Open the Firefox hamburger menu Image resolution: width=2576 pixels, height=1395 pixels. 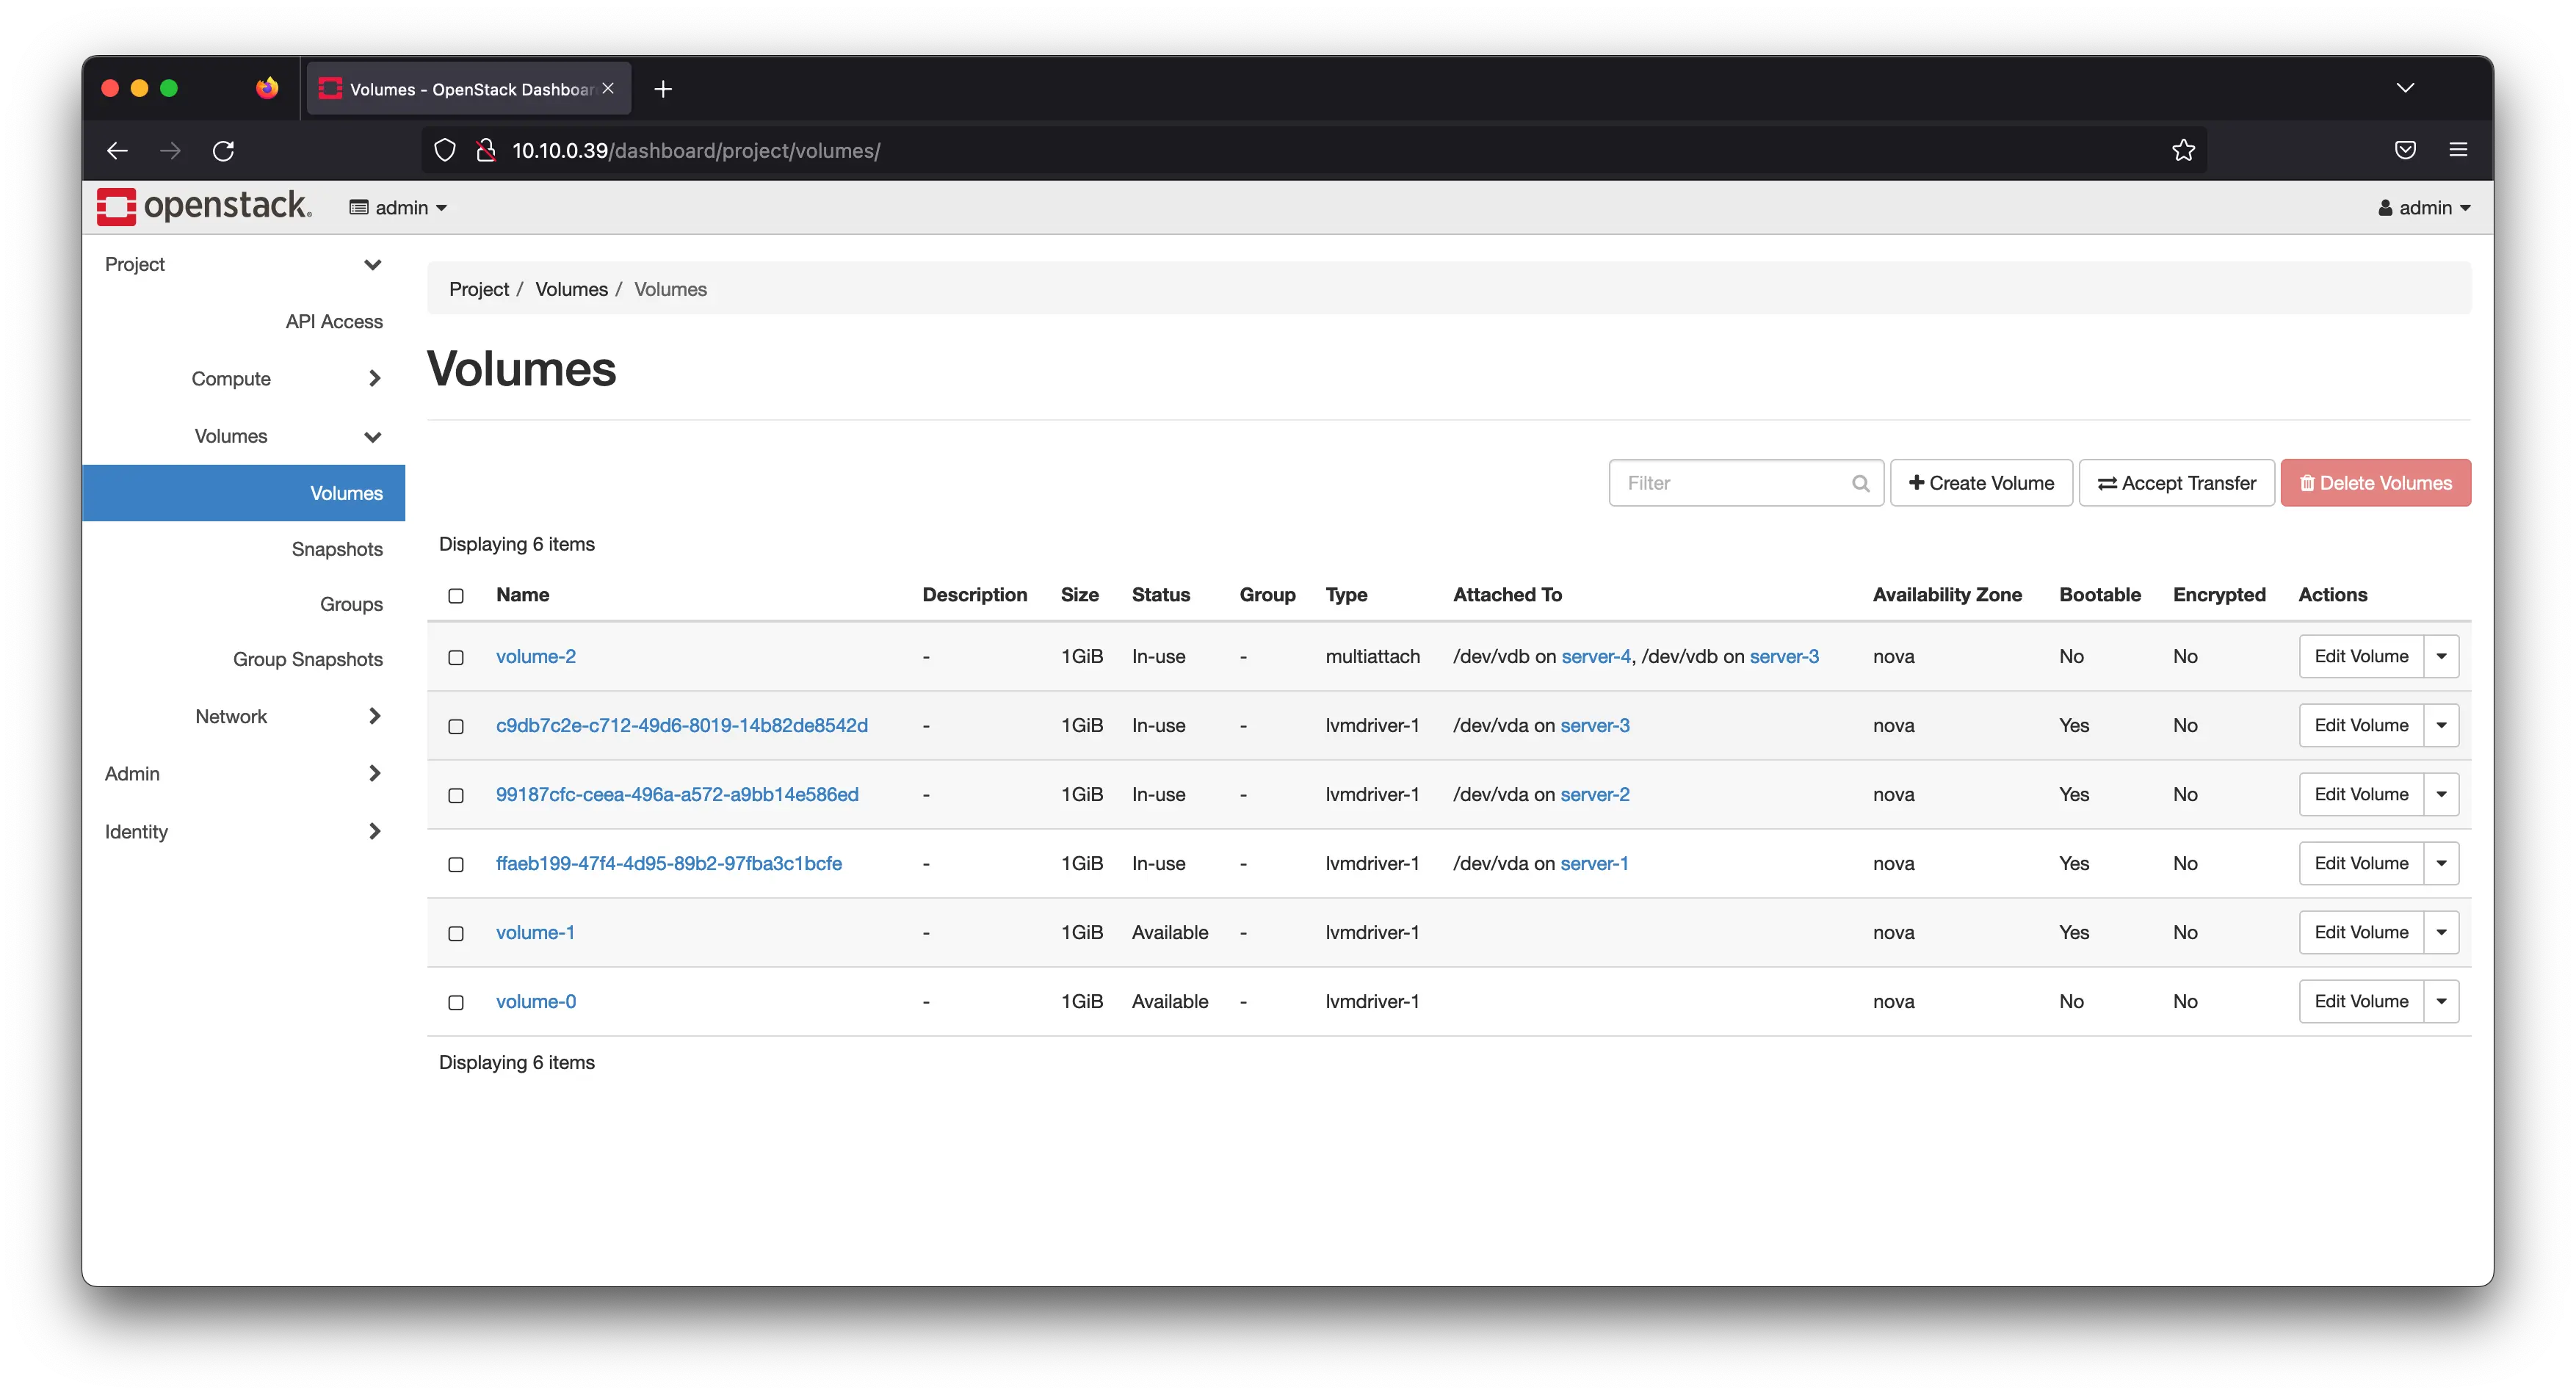point(2458,150)
